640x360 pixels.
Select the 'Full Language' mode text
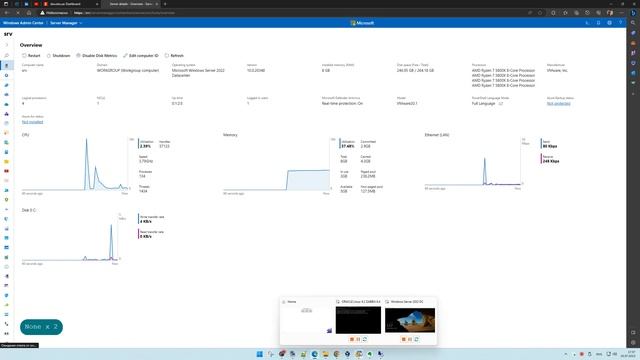pos(483,104)
